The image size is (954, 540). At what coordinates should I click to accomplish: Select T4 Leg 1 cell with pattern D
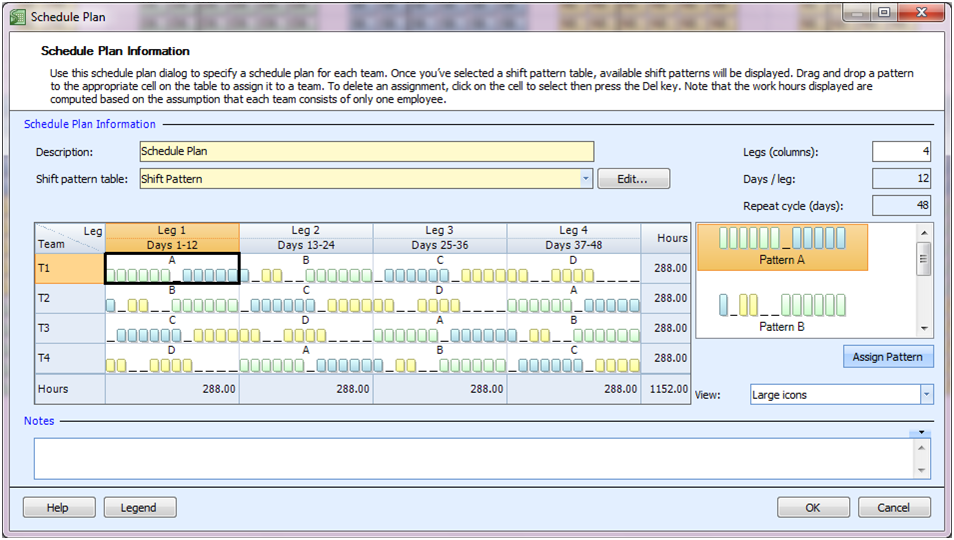[172, 358]
